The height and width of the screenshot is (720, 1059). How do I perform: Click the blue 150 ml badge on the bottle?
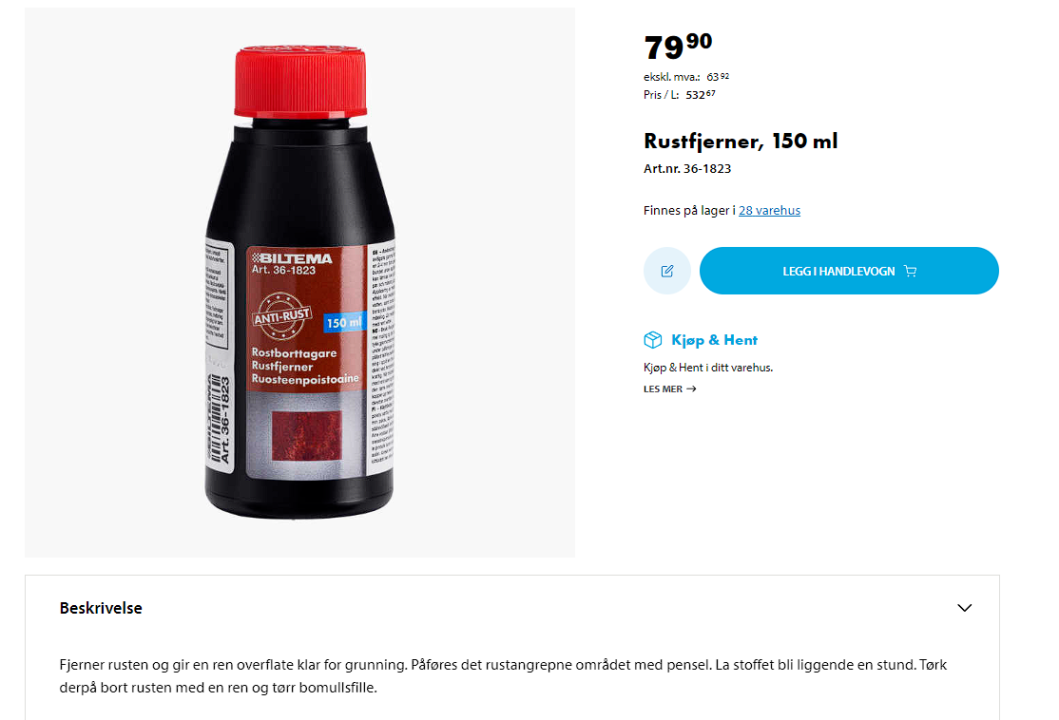pos(344,323)
